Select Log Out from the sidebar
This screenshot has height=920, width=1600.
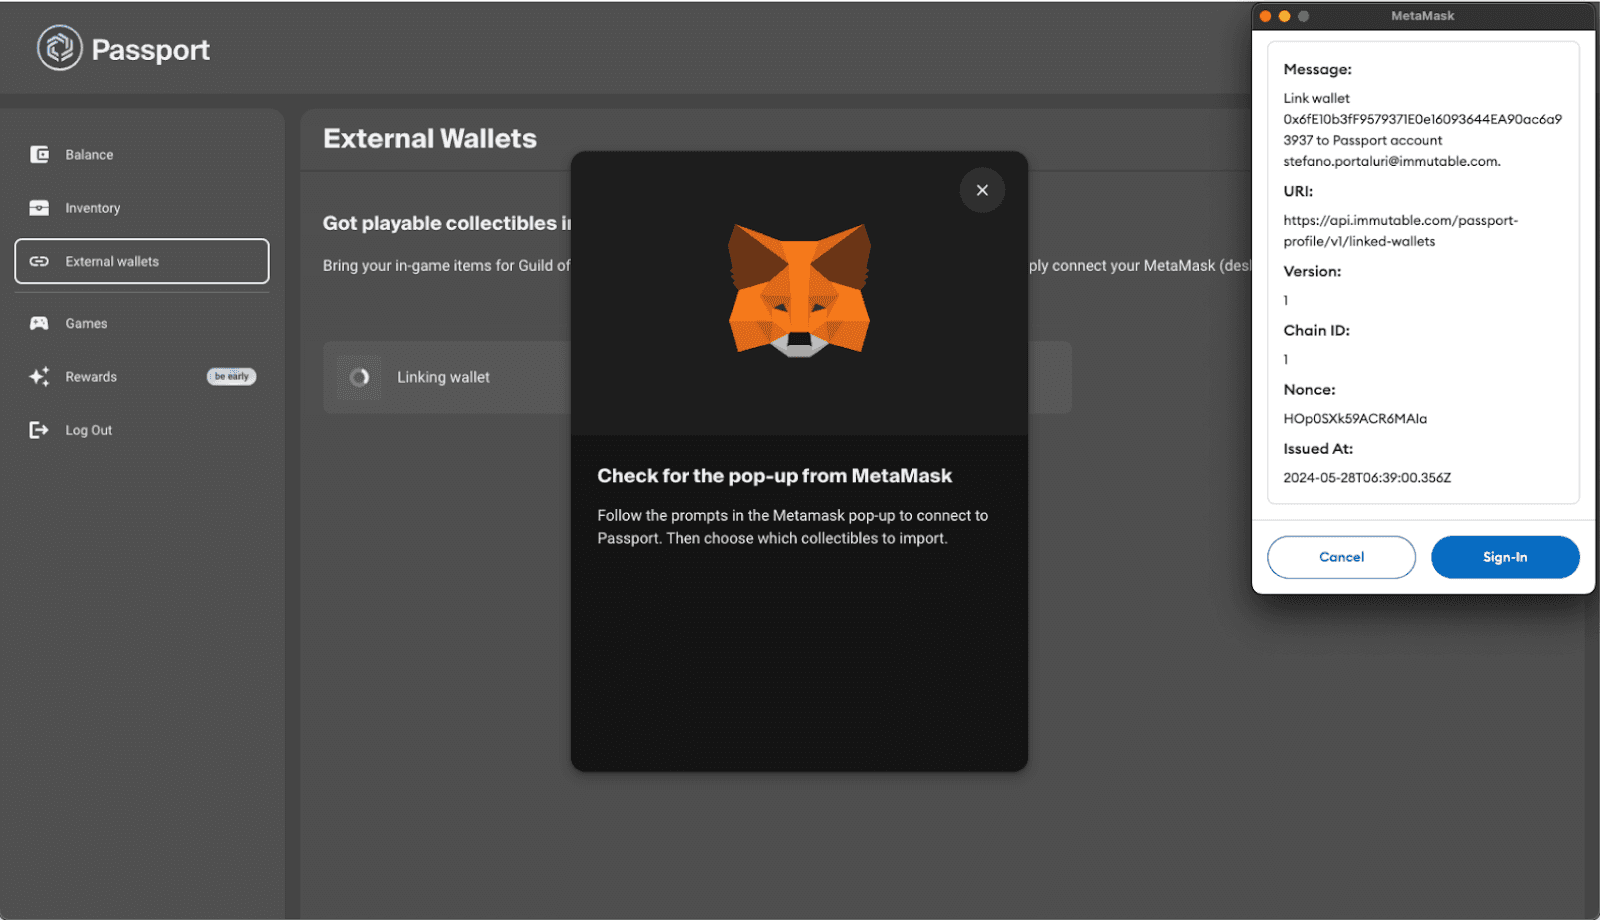[88, 430]
